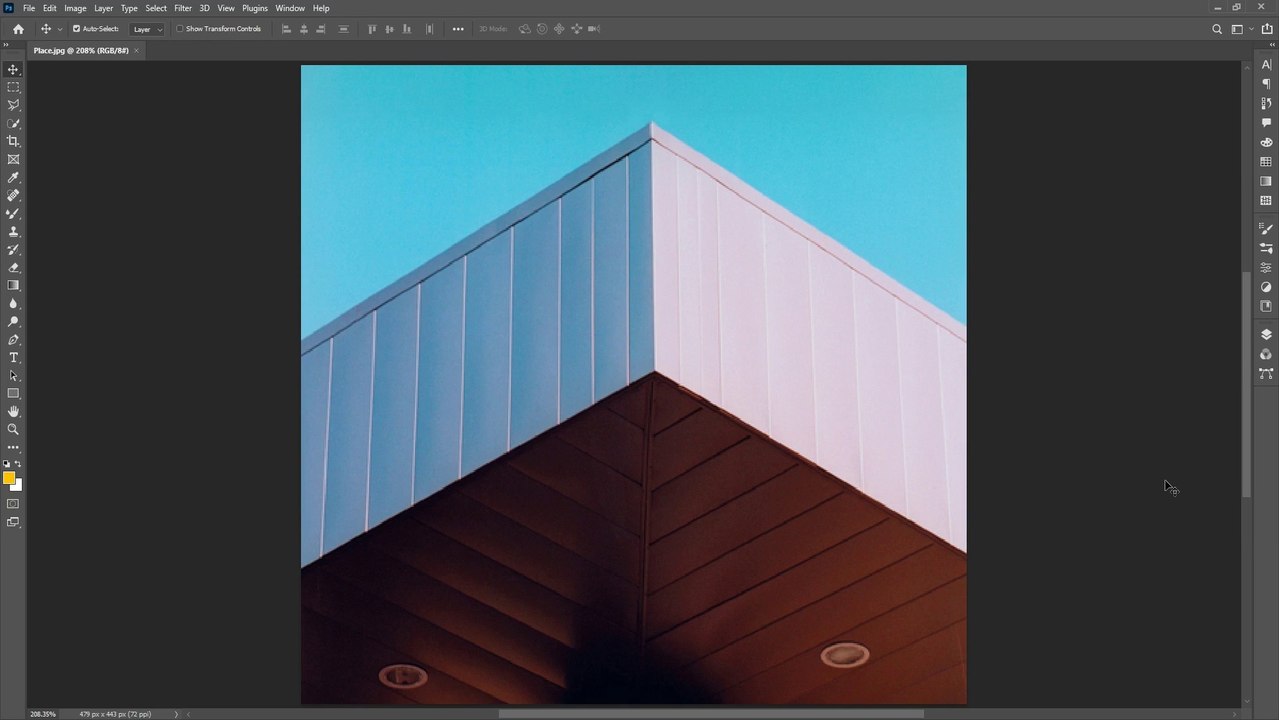The height and width of the screenshot is (720, 1279).
Task: Click the horizontal scrollbar thumb
Action: tap(711, 714)
